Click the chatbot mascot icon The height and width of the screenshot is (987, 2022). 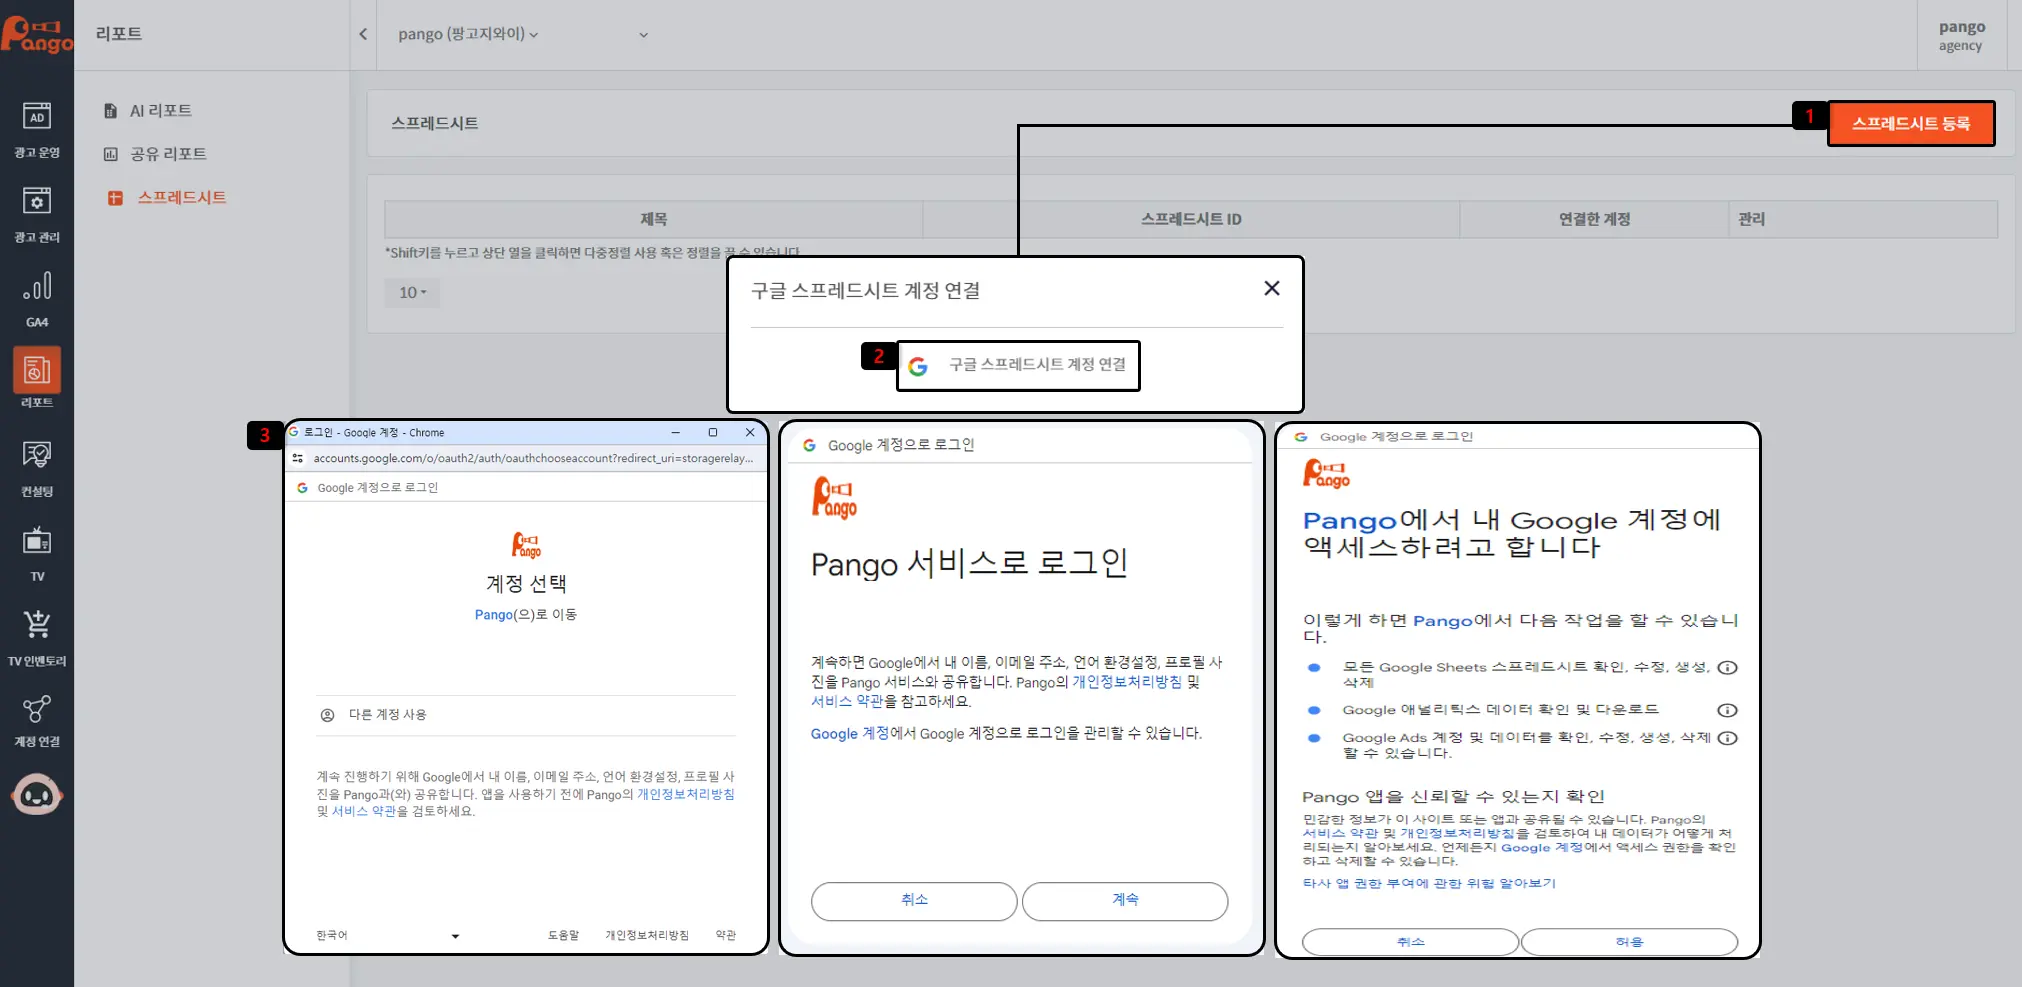[x=37, y=795]
